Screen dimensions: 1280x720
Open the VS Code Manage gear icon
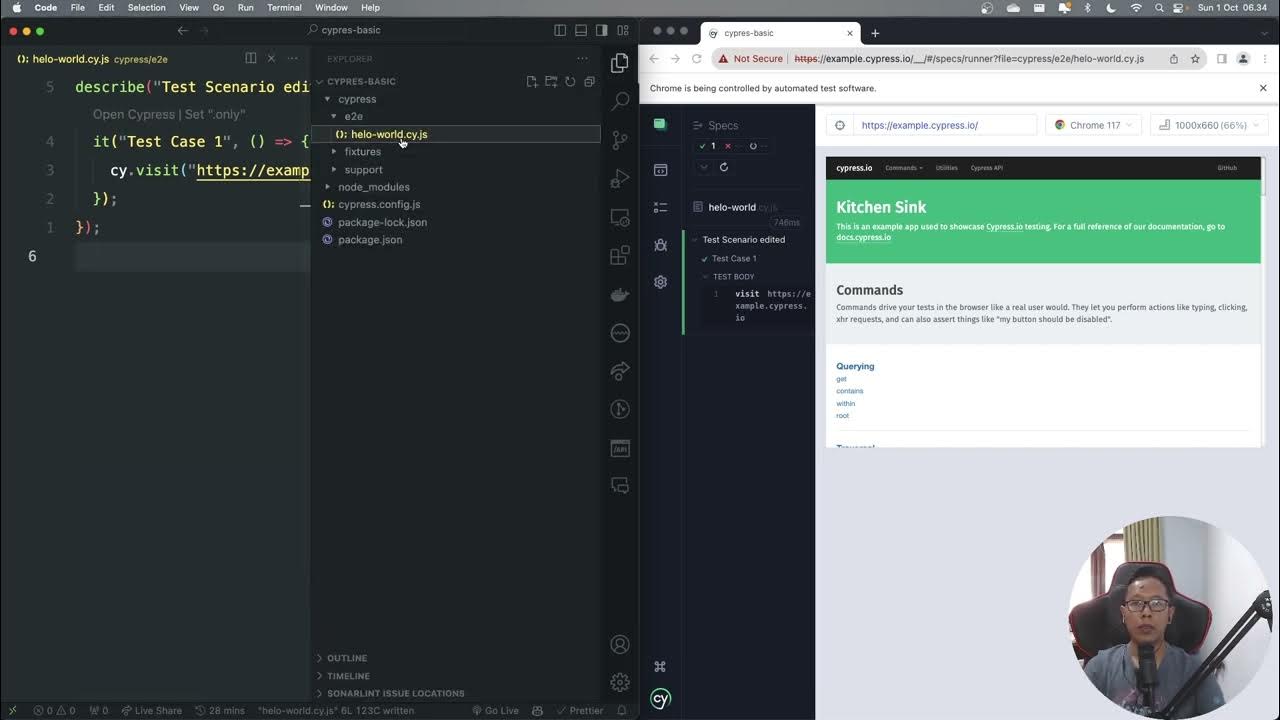point(620,683)
